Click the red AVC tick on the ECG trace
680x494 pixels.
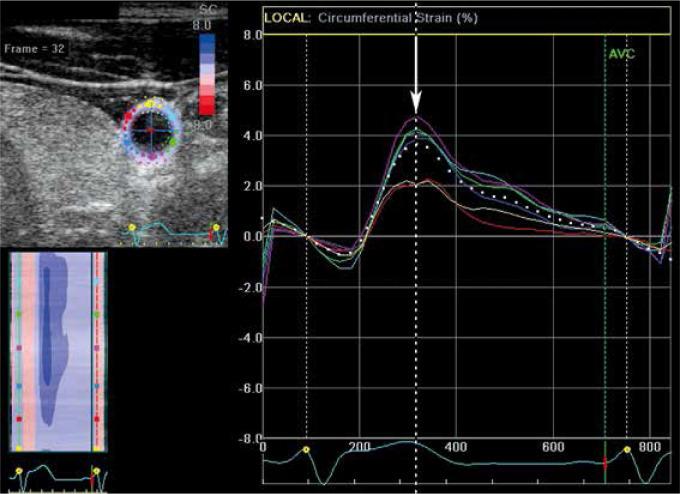pos(604,463)
